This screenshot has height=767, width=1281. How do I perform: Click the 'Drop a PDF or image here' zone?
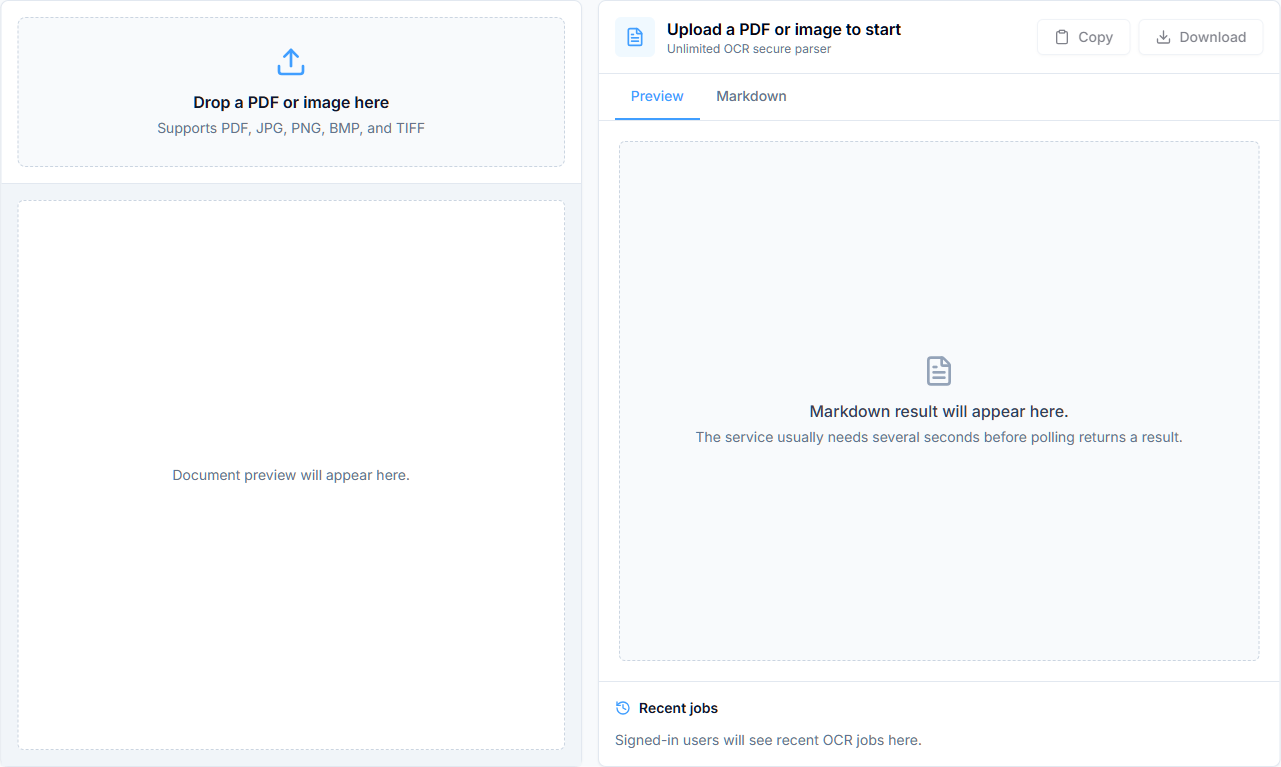click(x=291, y=92)
